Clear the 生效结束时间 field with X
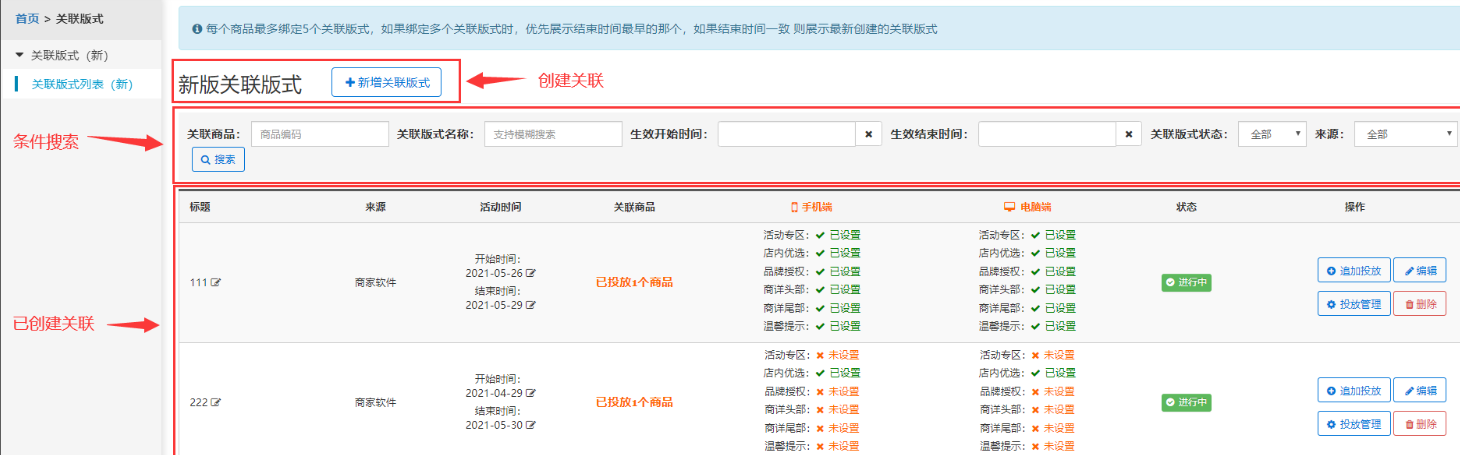 (1128, 134)
